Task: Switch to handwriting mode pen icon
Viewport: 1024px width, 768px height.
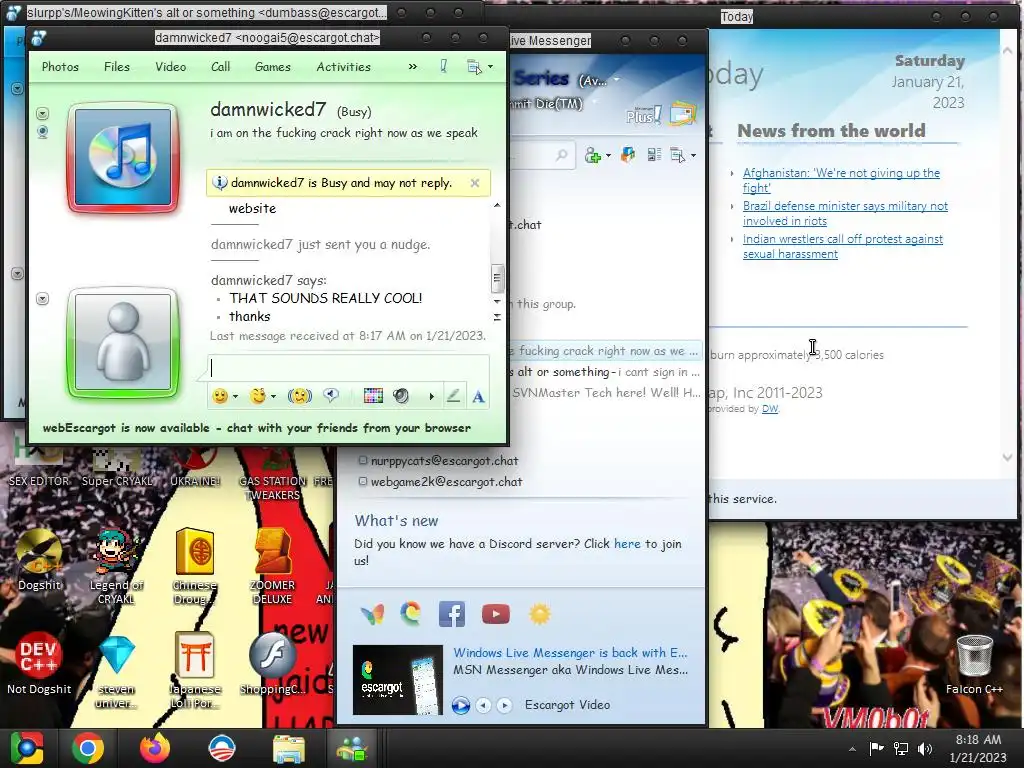Action: coord(453,396)
